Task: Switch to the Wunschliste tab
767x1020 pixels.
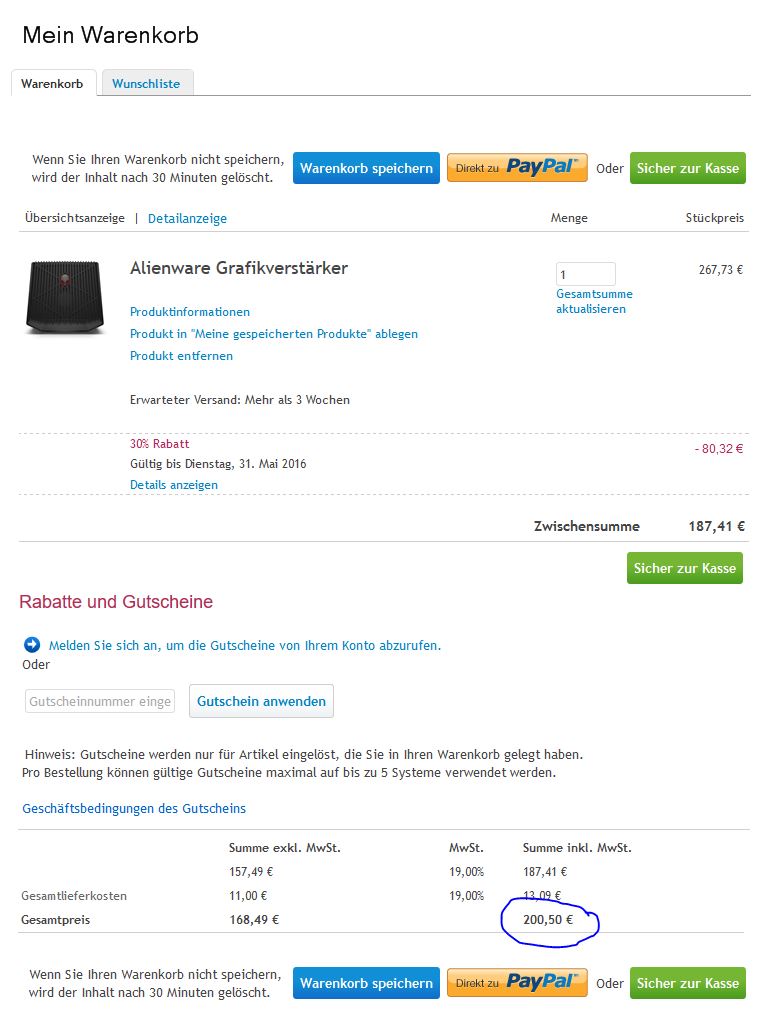Action: [146, 83]
